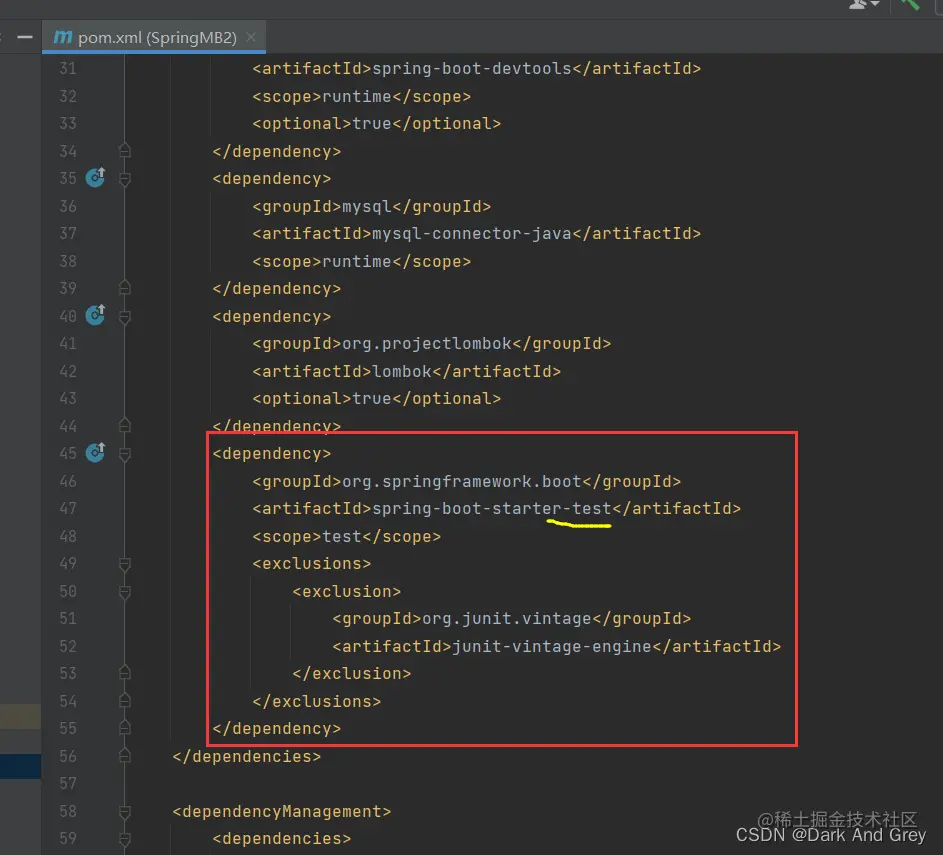Click fold end marker on line 55

[124, 728]
